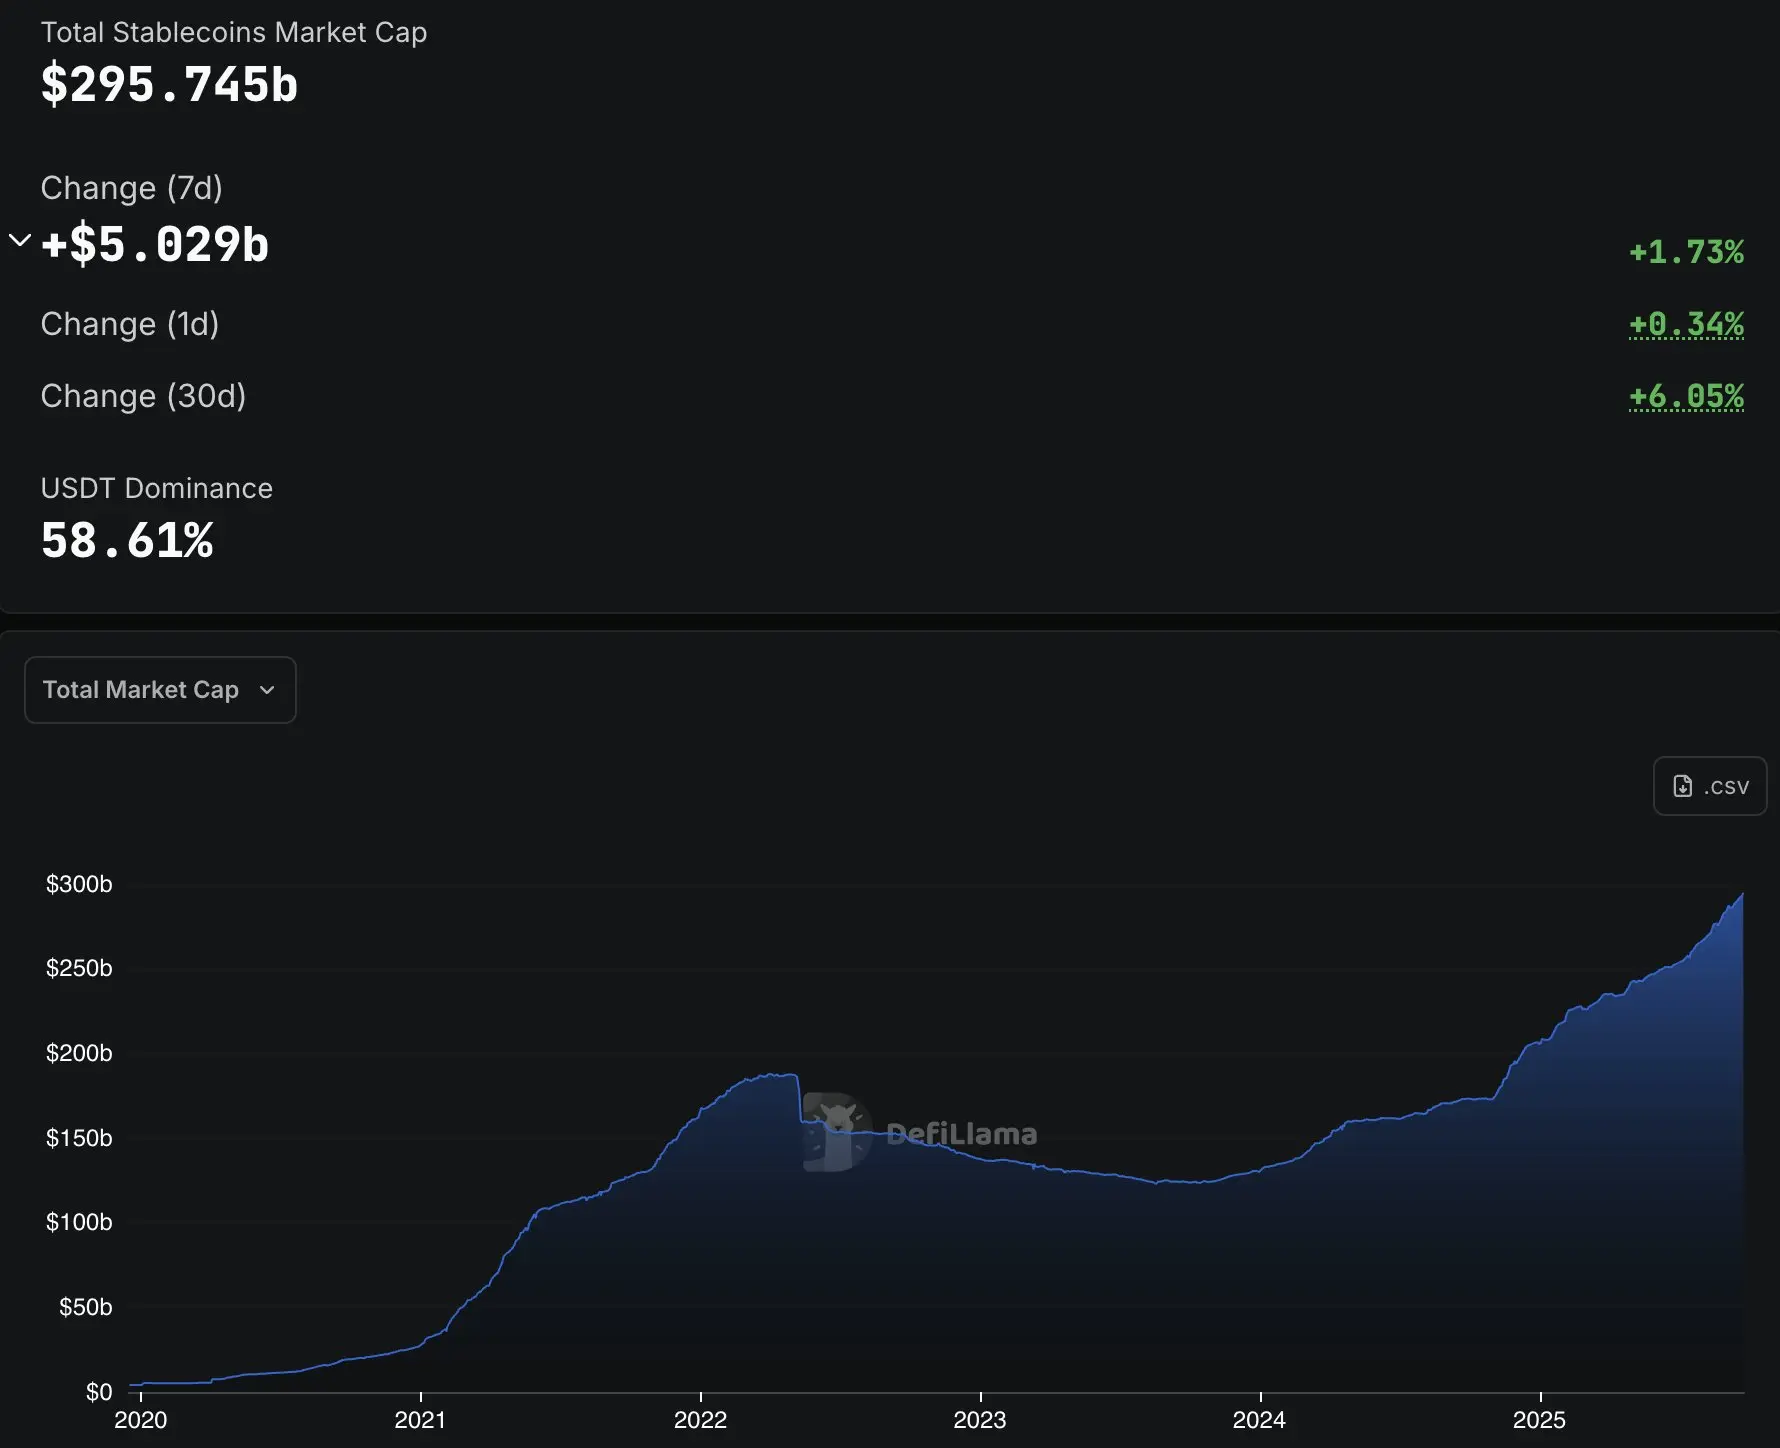Click the 2021 x-axis label

click(420, 1420)
